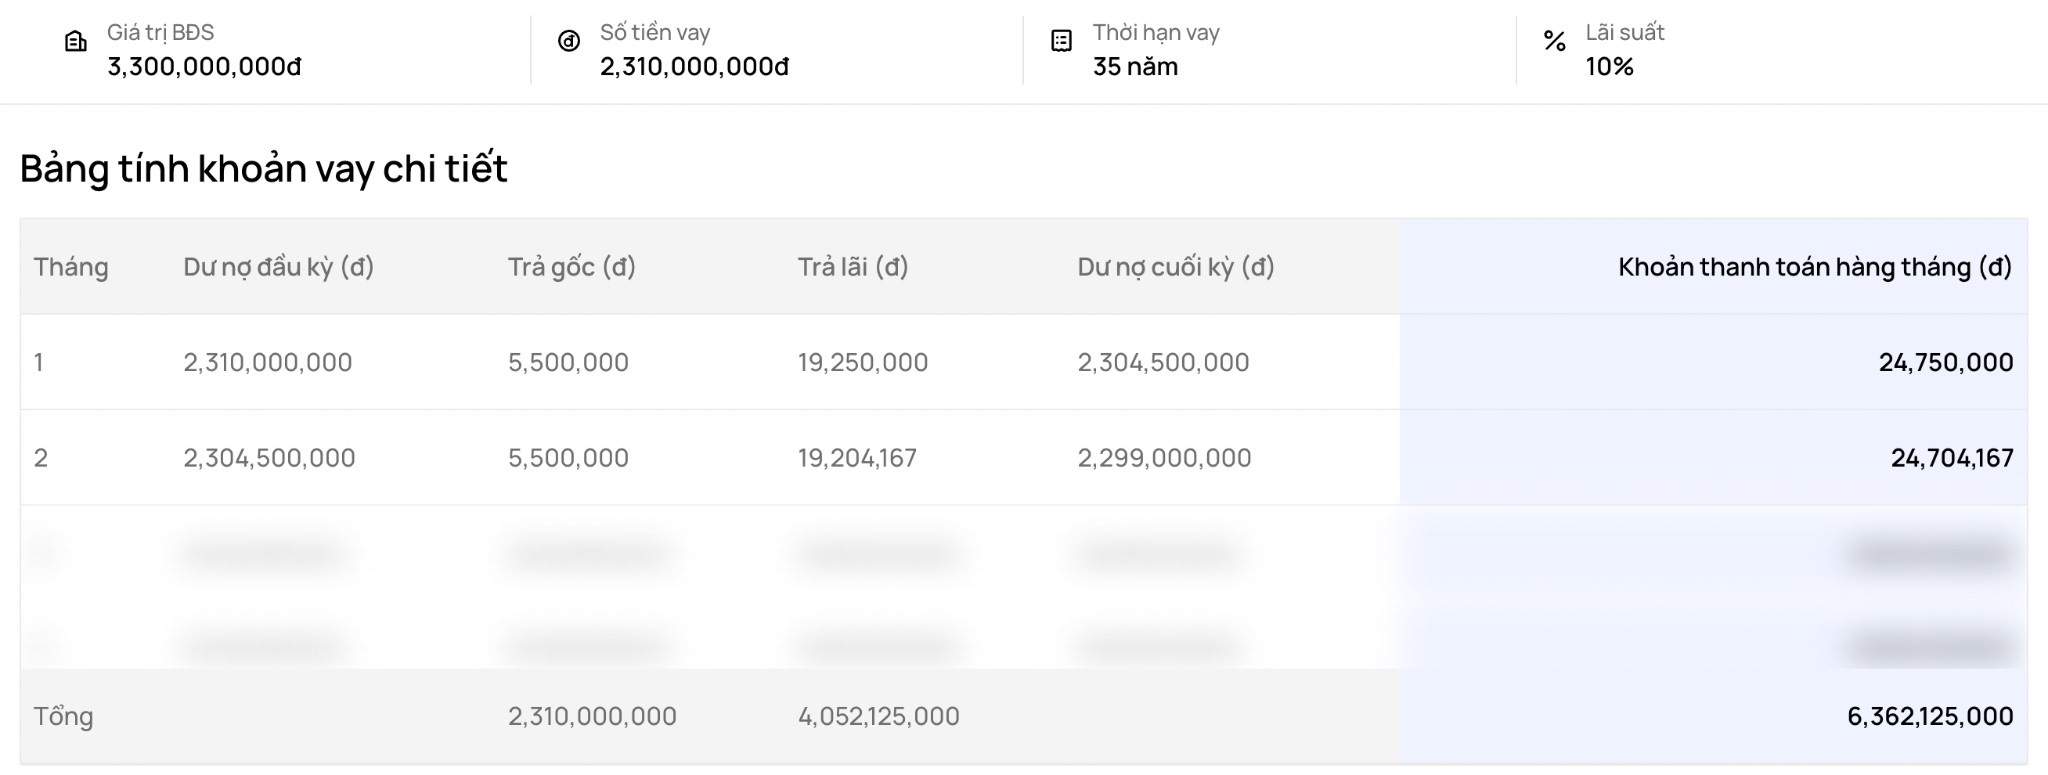Select month 1 payment 24,750,000
The image size is (2048, 775).
pyautogui.click(x=1946, y=362)
